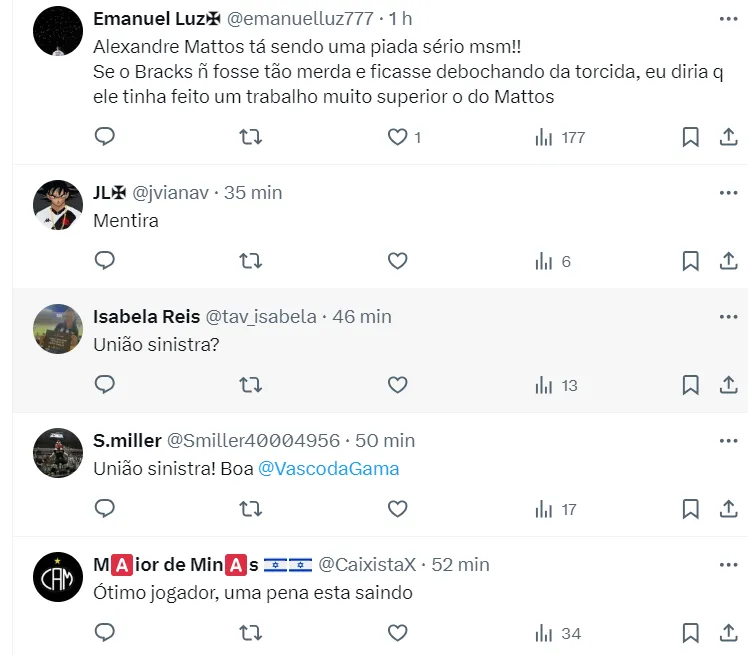Reply to JL's 'Mentira' tweet
748x655 pixels.
105,261
